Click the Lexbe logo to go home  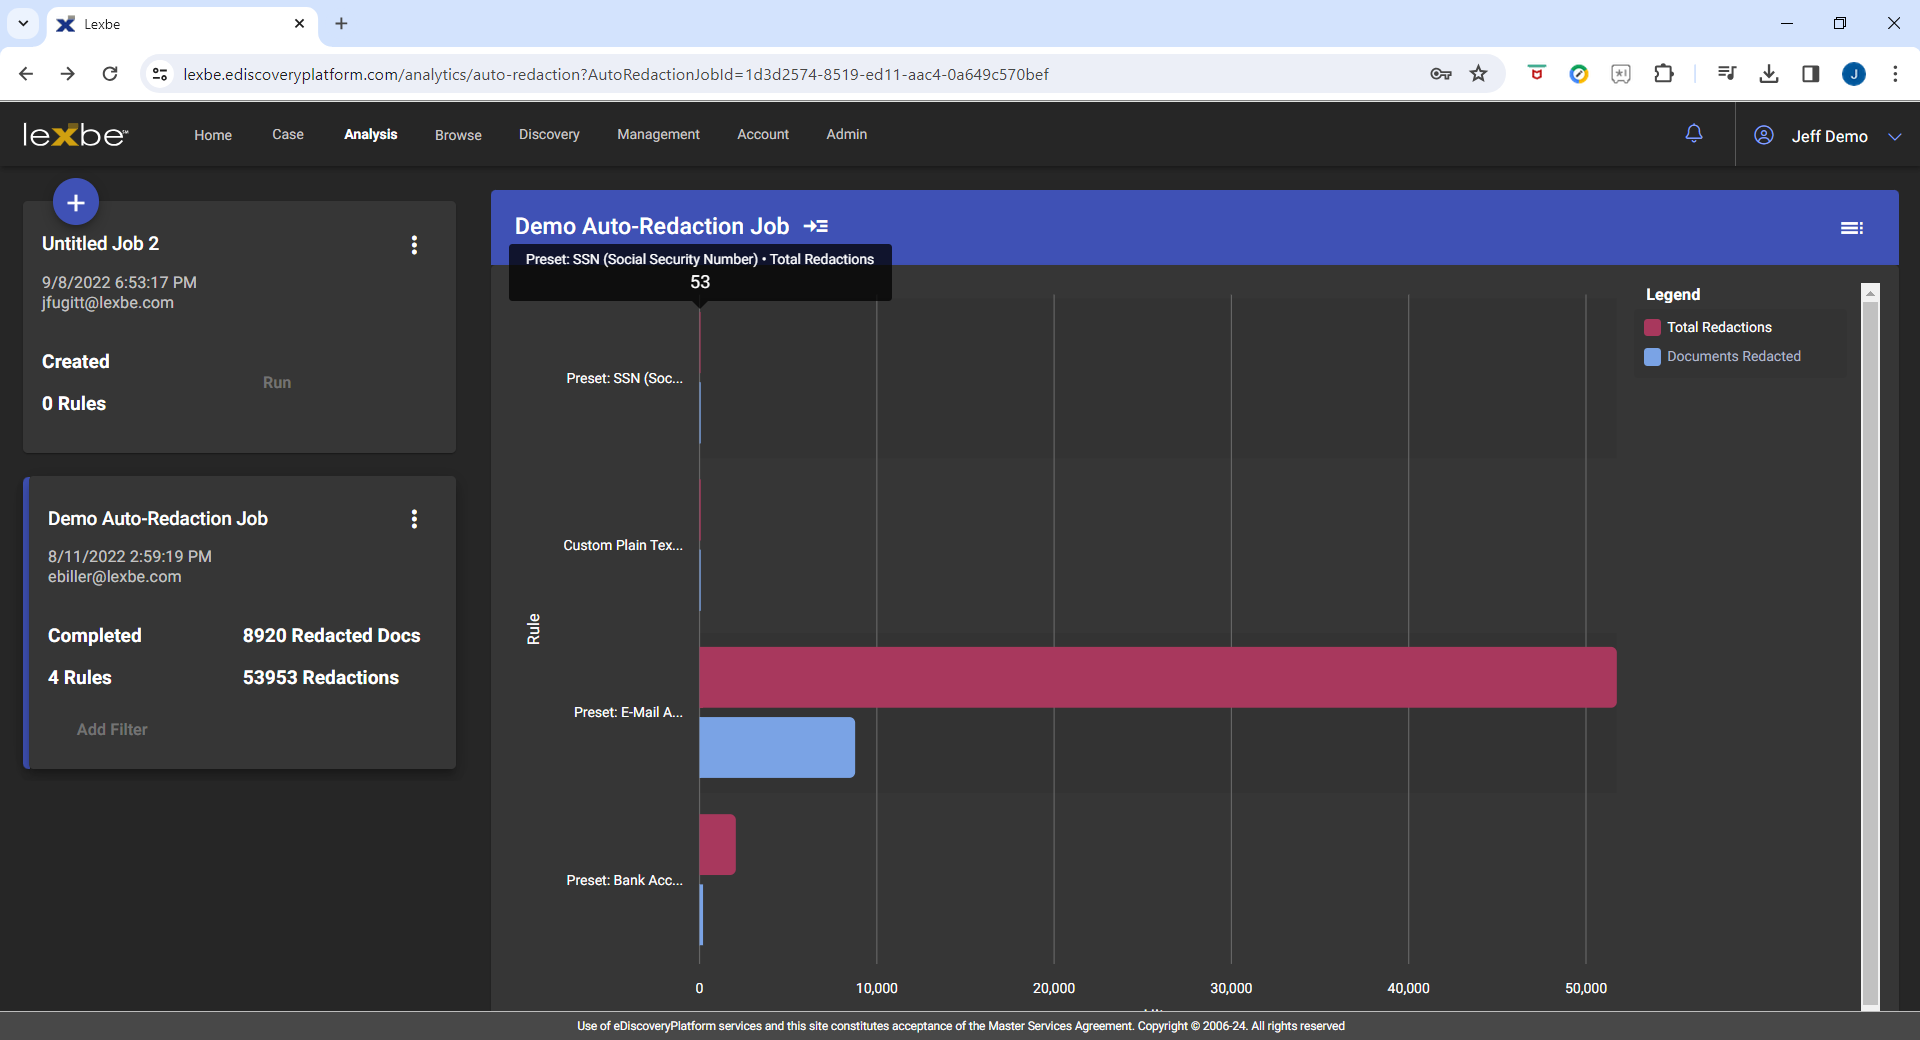pos(74,134)
